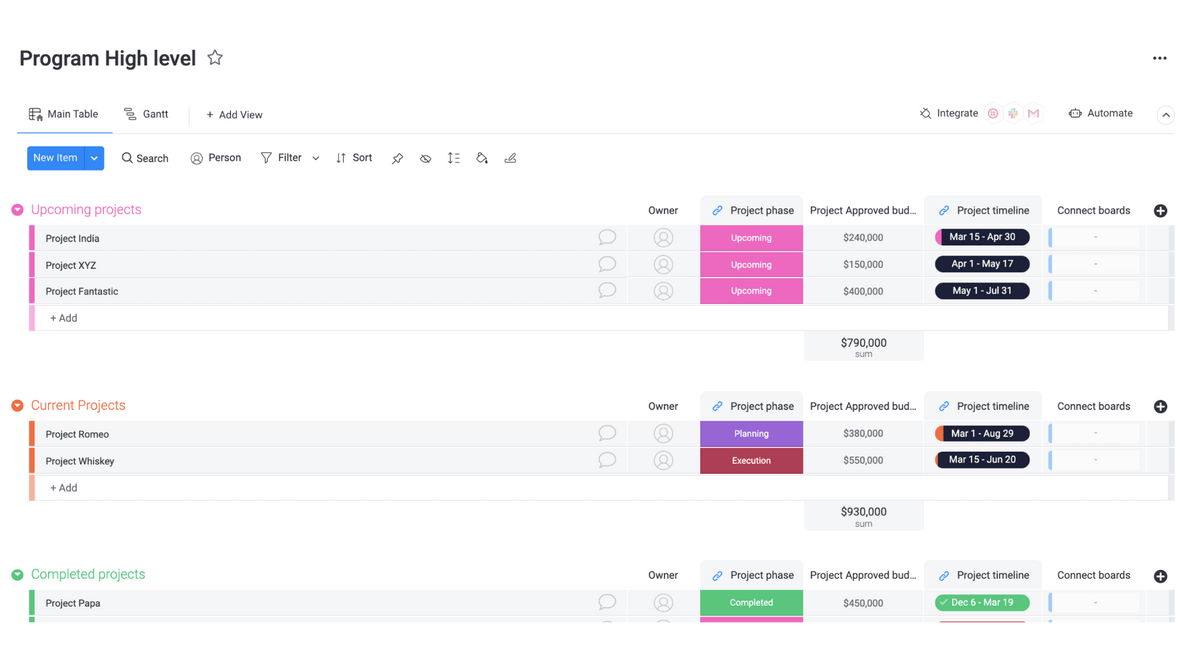This screenshot has width=1200, height=656.
Task: Switch to the Gantt view tab
Action: [x=146, y=115]
